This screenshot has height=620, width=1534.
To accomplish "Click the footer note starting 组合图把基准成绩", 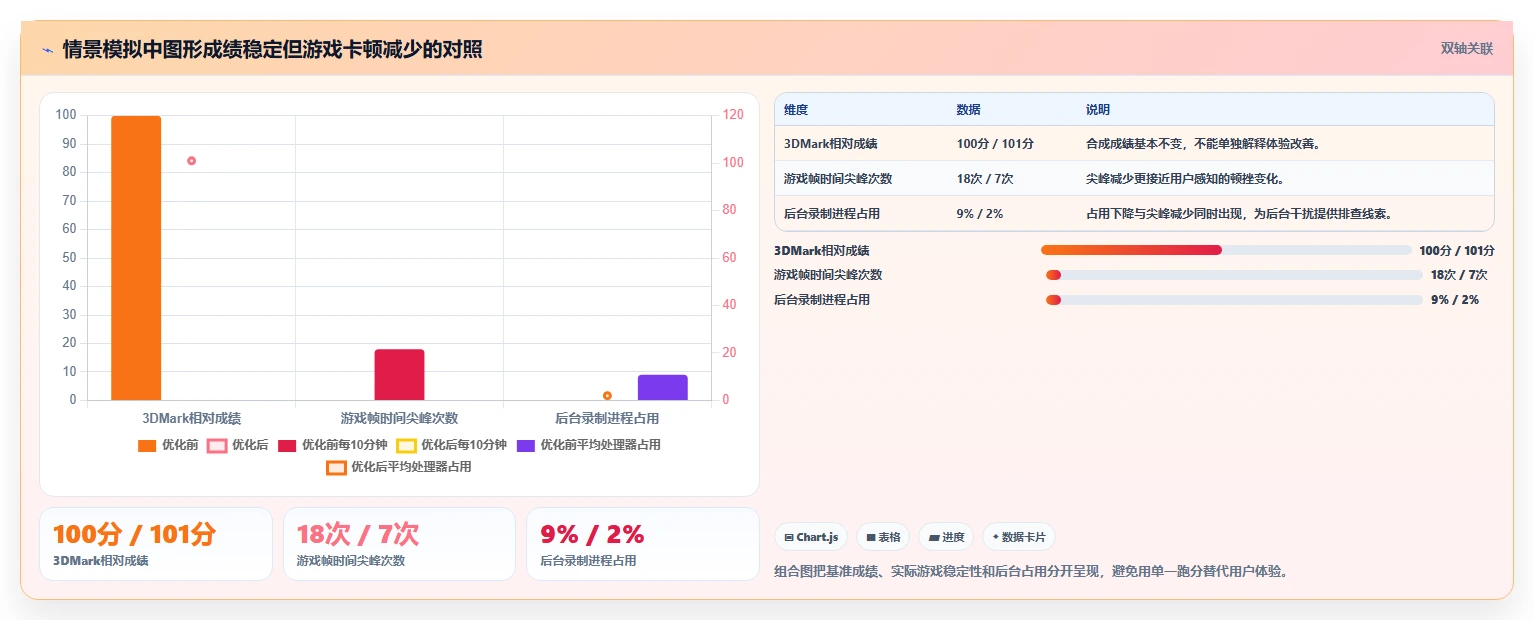I will (x=1032, y=572).
